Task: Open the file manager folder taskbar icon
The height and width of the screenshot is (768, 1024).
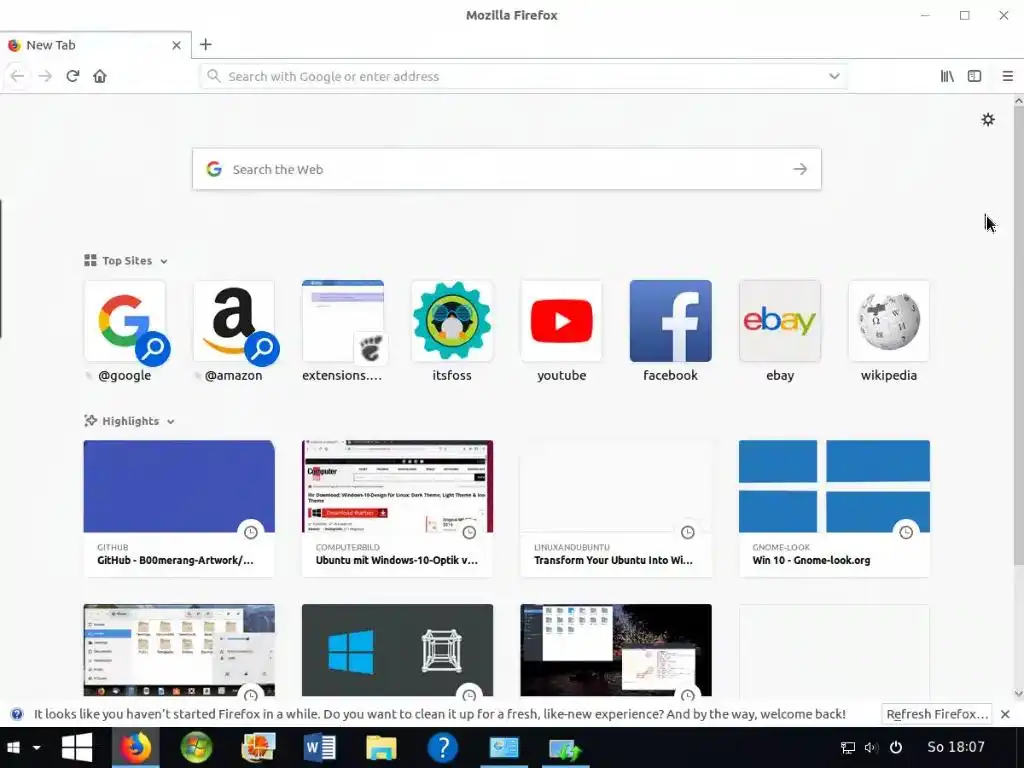Action: (381, 748)
